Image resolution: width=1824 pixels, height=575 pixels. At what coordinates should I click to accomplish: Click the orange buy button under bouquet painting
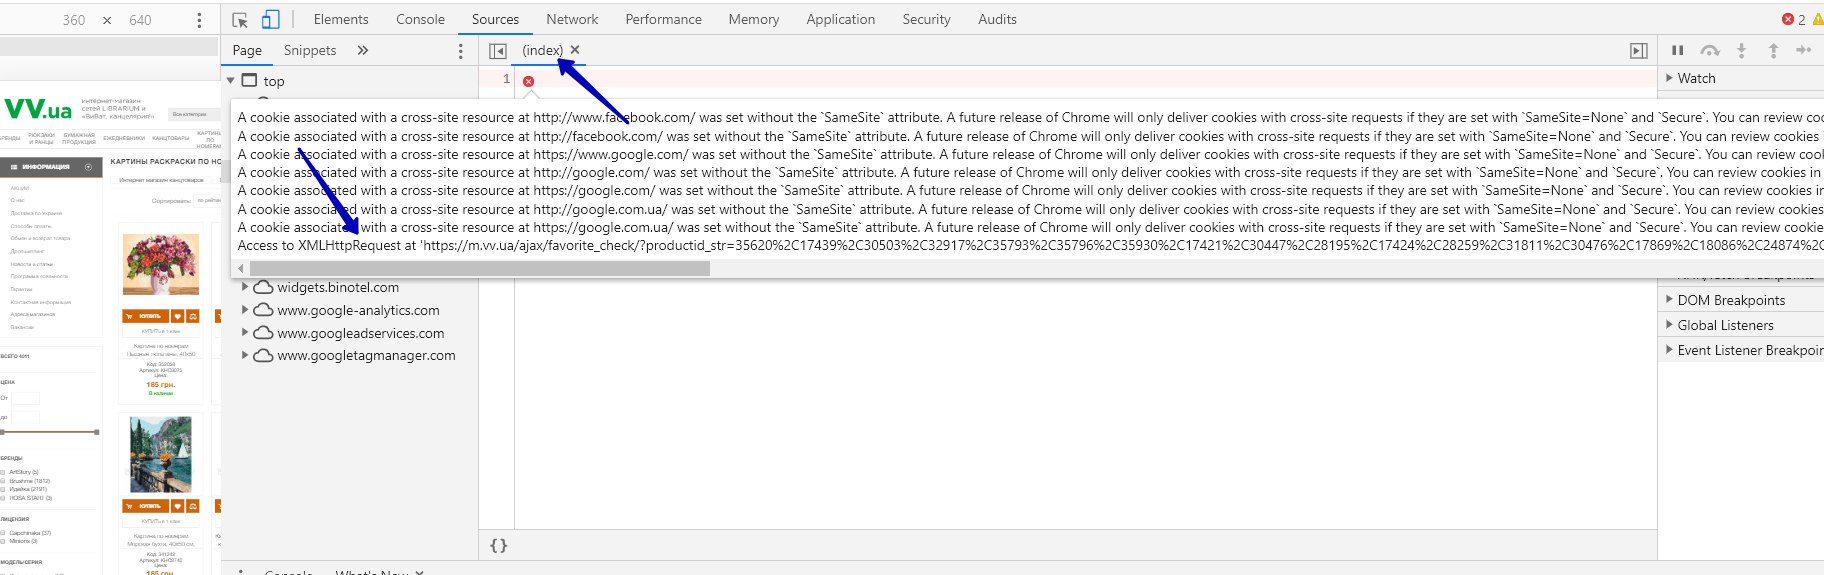click(x=146, y=316)
